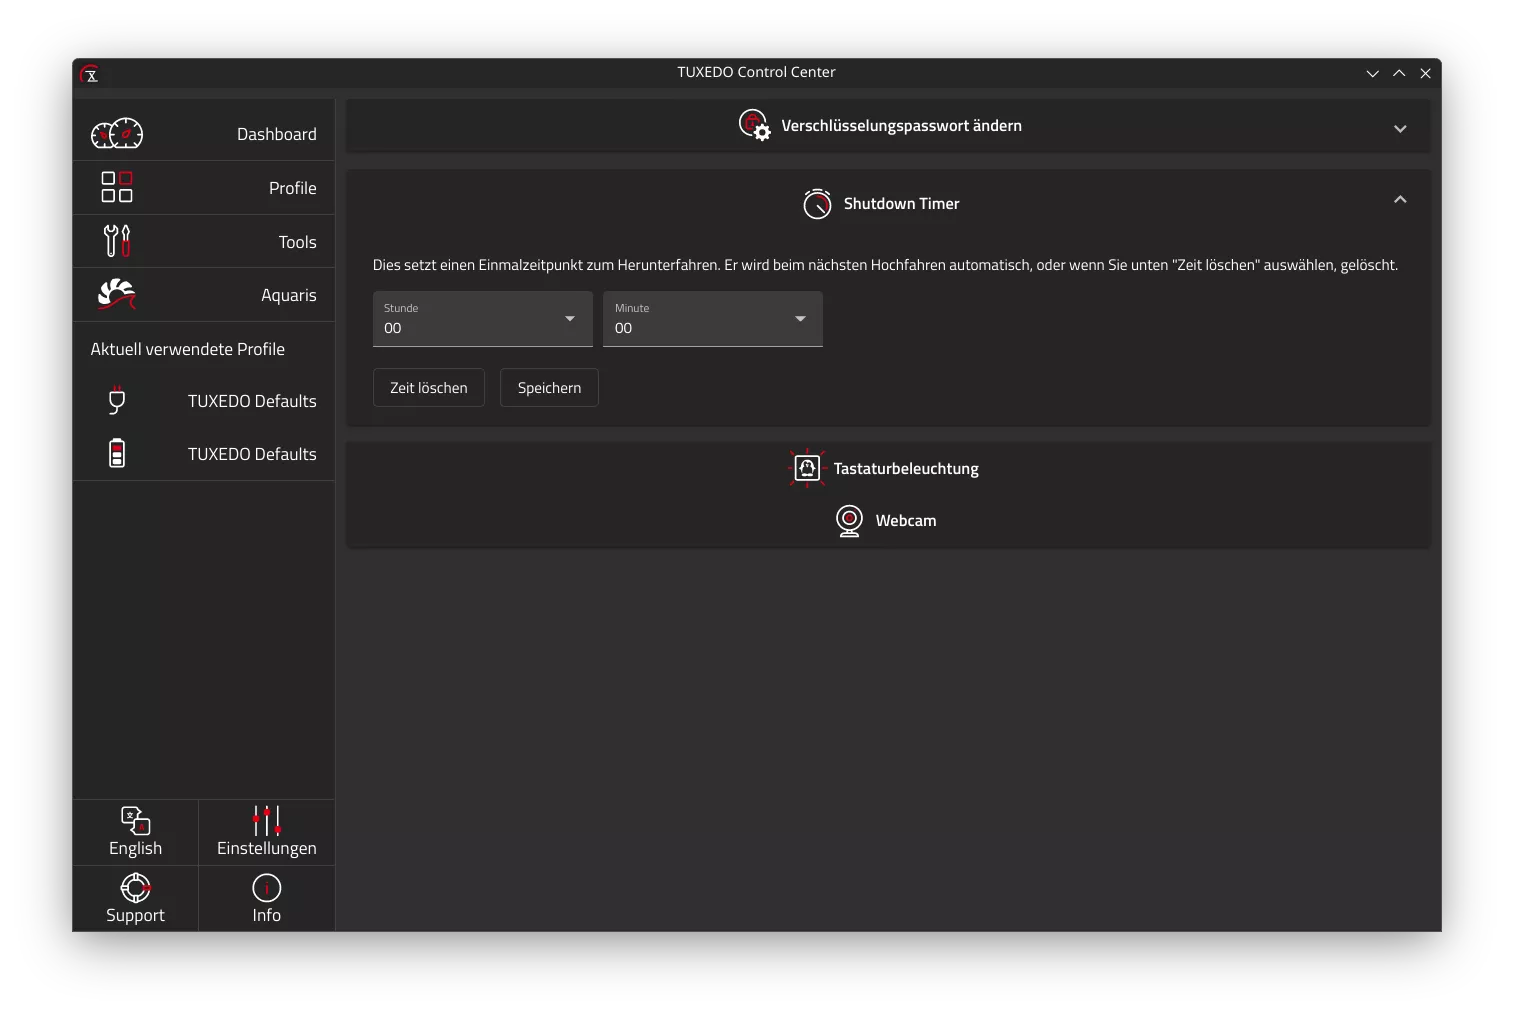Click Zeit löschen to clear the timer
This screenshot has width=1514, height=1017.
point(428,387)
